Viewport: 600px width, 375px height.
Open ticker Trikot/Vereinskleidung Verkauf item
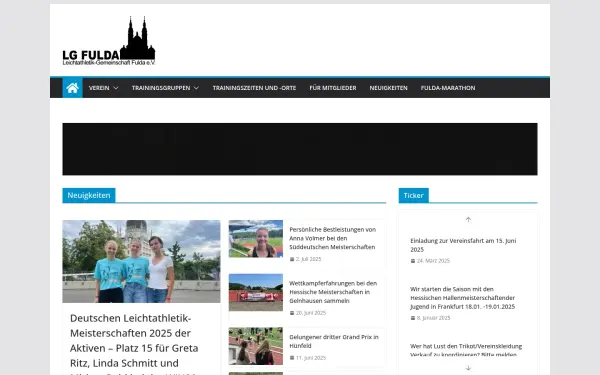(466, 350)
